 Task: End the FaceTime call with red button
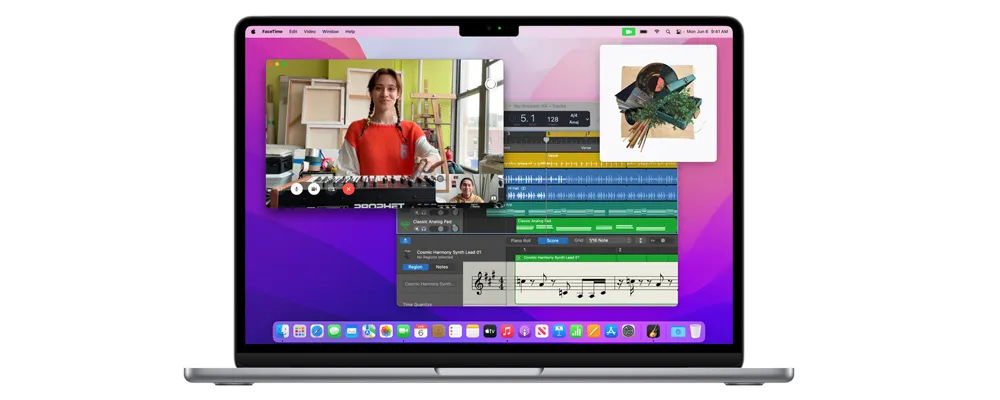[x=348, y=188]
